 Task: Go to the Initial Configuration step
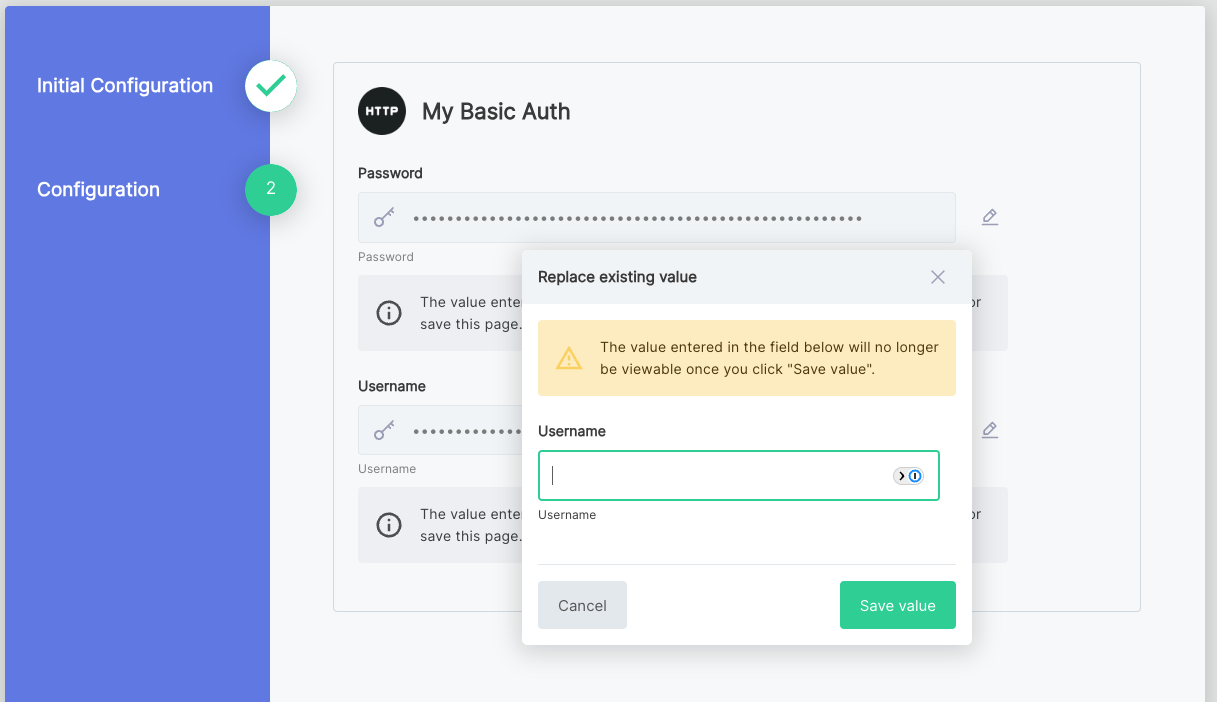[125, 86]
